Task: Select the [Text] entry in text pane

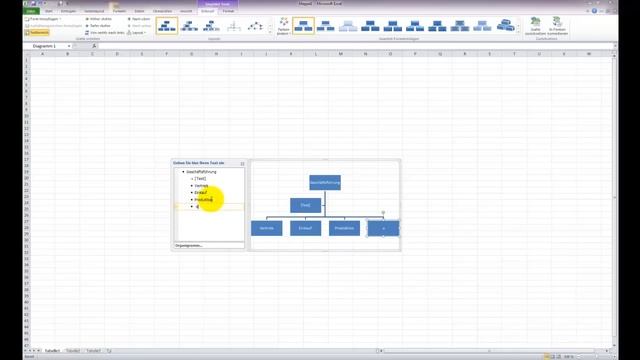Action: point(200,179)
